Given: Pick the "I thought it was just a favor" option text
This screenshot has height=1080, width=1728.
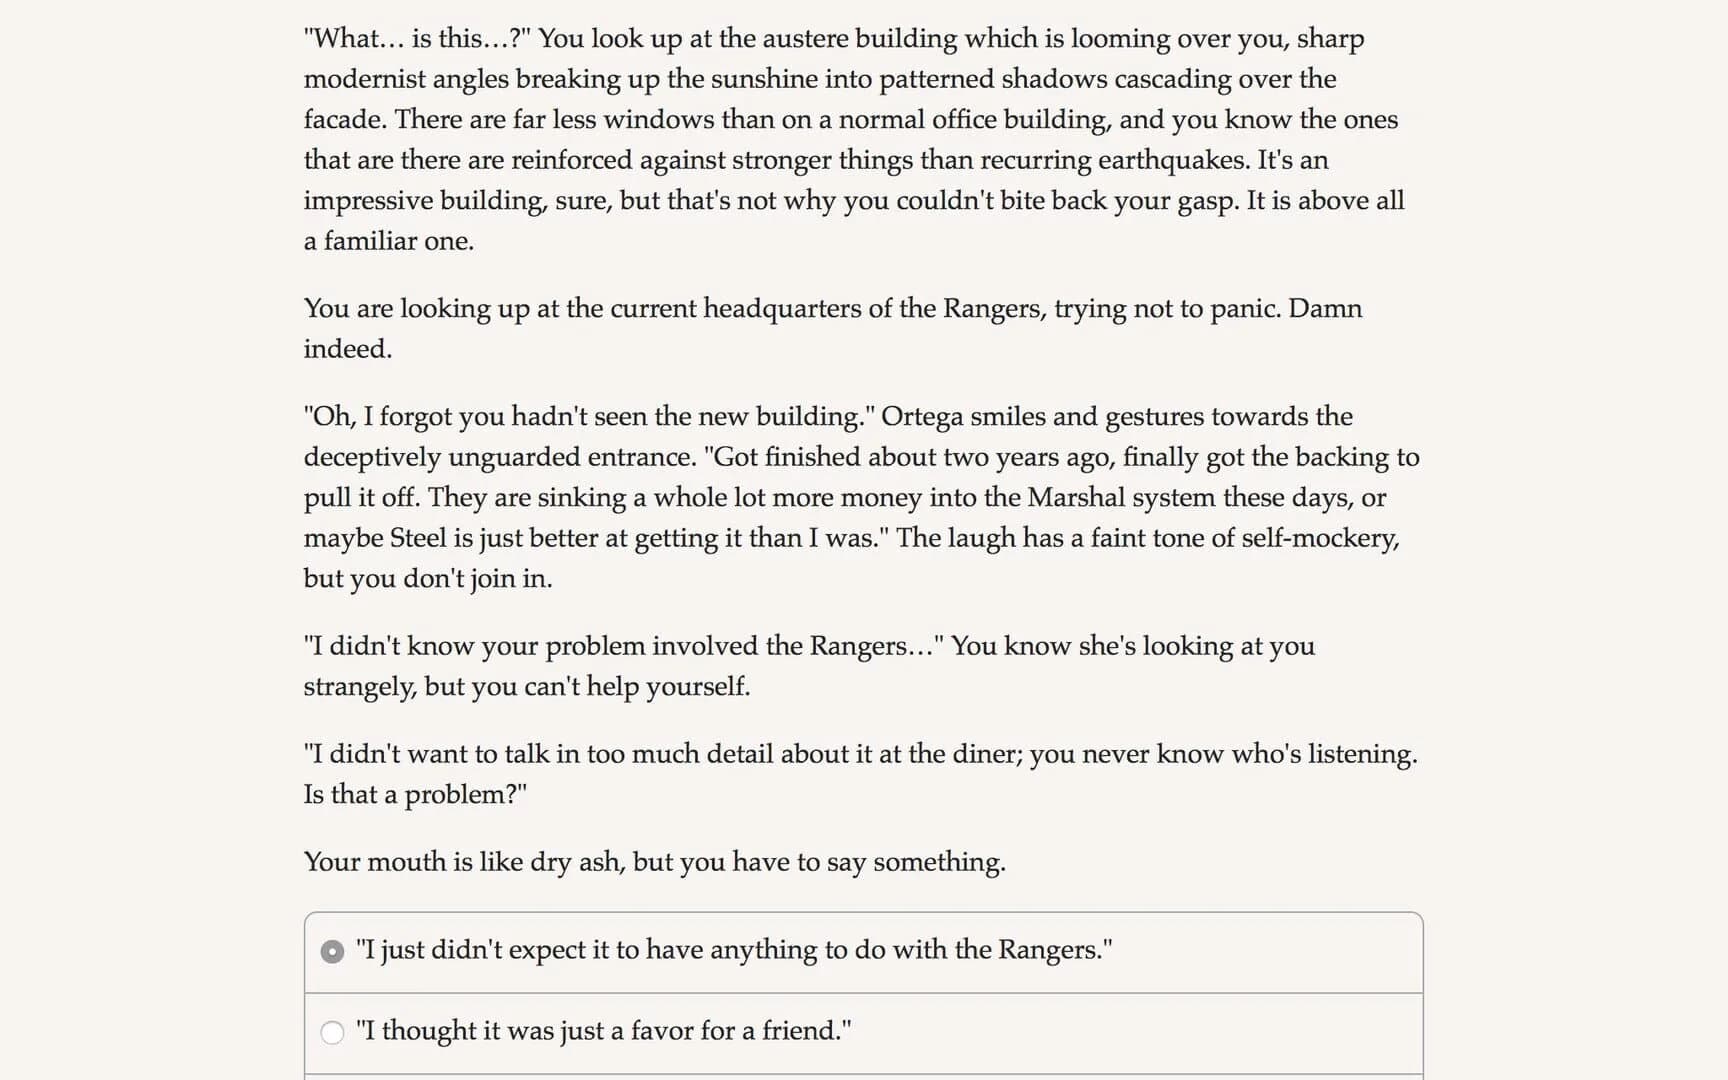Looking at the screenshot, I should [x=604, y=1031].
